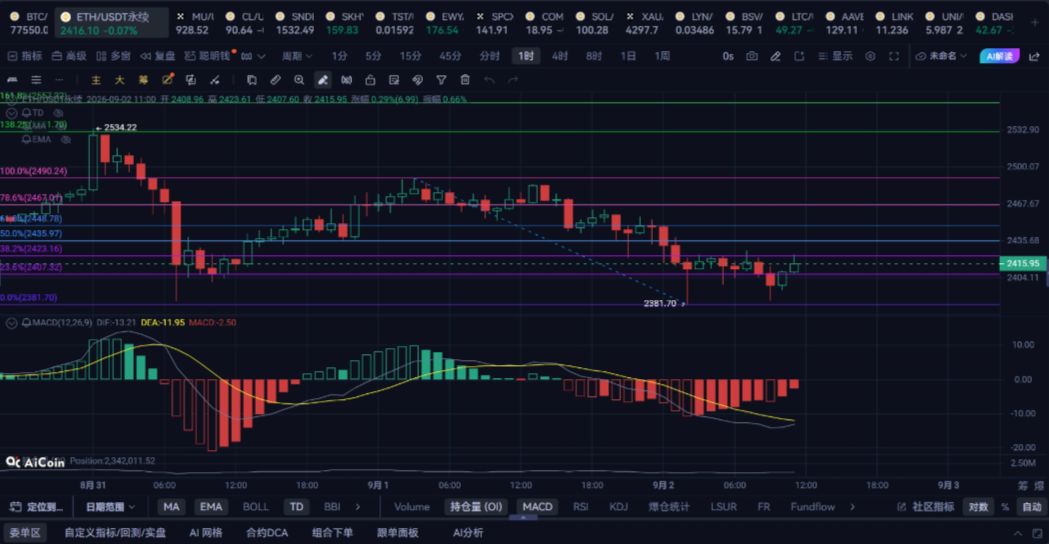Toggle EMA indicator visibility eye
Image resolution: width=1049 pixels, height=544 pixels.
pos(66,140)
